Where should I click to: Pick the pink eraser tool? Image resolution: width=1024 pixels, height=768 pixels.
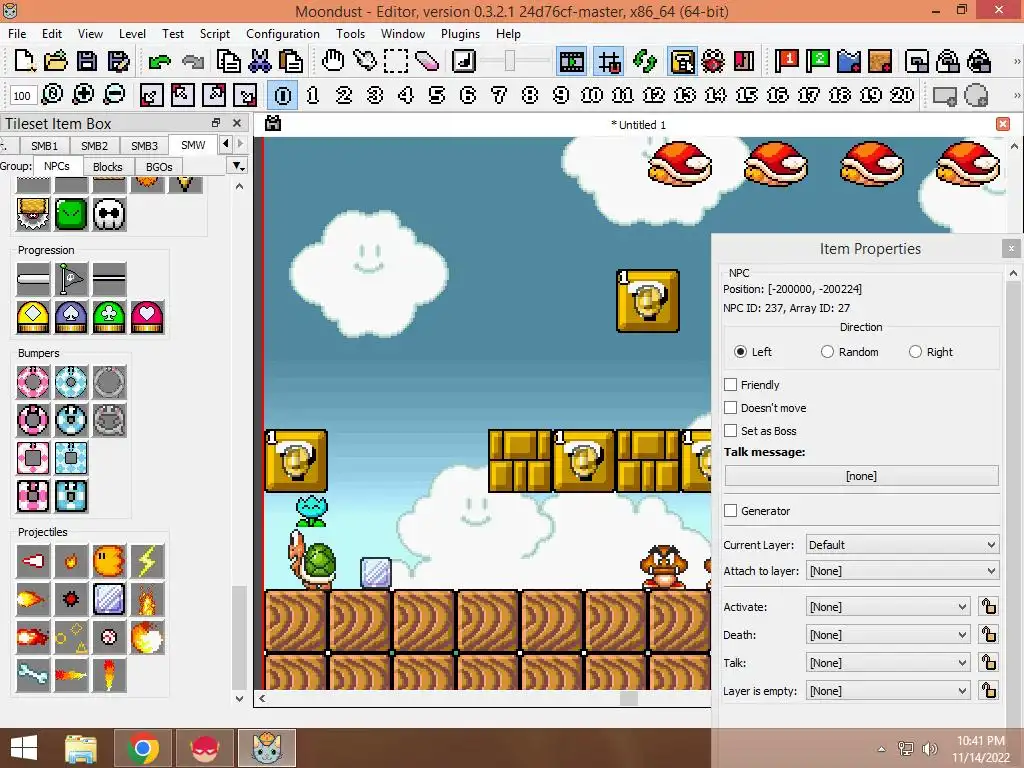click(x=426, y=61)
